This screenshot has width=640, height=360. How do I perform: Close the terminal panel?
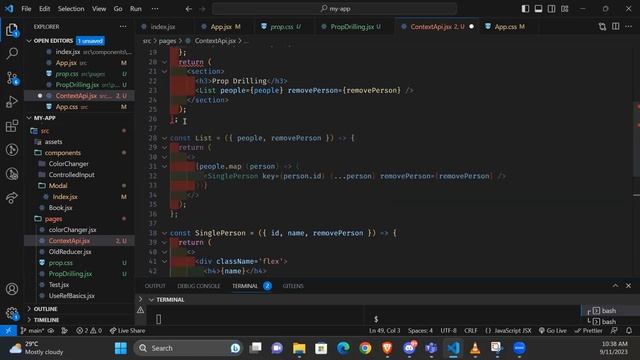629,286
